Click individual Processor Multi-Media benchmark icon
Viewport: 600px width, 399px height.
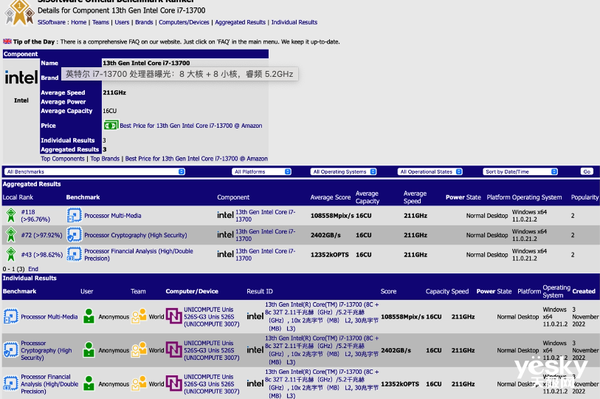tap(11, 317)
